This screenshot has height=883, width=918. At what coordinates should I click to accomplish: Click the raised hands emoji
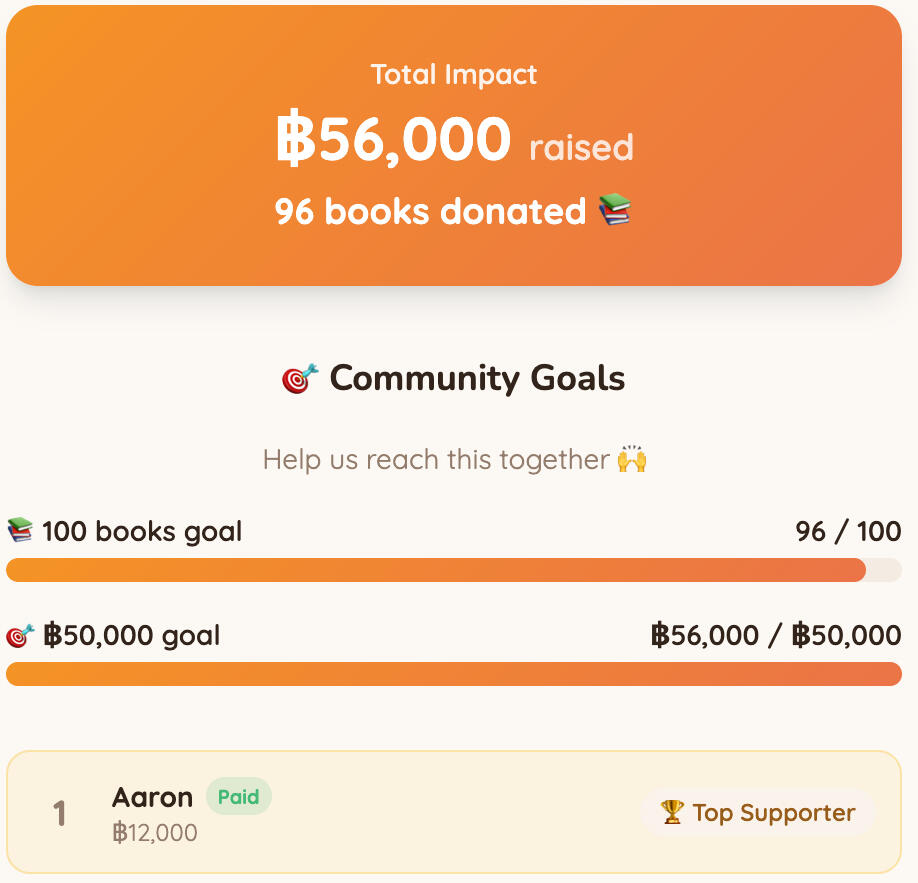coord(632,458)
